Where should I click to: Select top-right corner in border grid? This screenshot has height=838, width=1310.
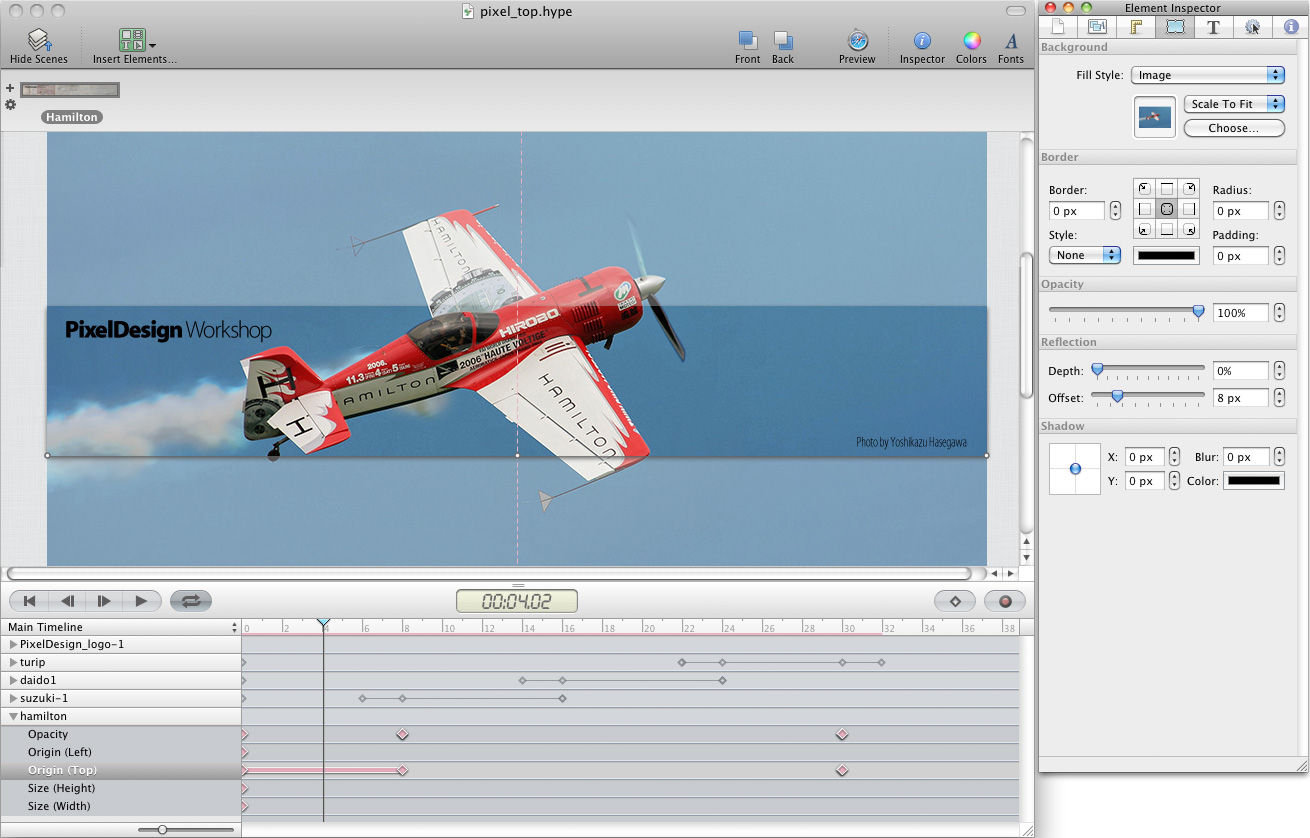point(1188,189)
